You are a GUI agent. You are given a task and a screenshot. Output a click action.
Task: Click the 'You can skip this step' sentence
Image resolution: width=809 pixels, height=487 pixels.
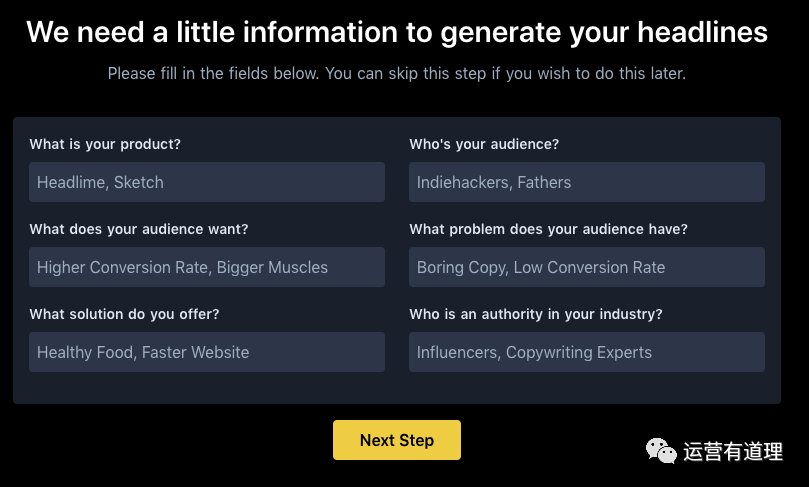coord(506,73)
